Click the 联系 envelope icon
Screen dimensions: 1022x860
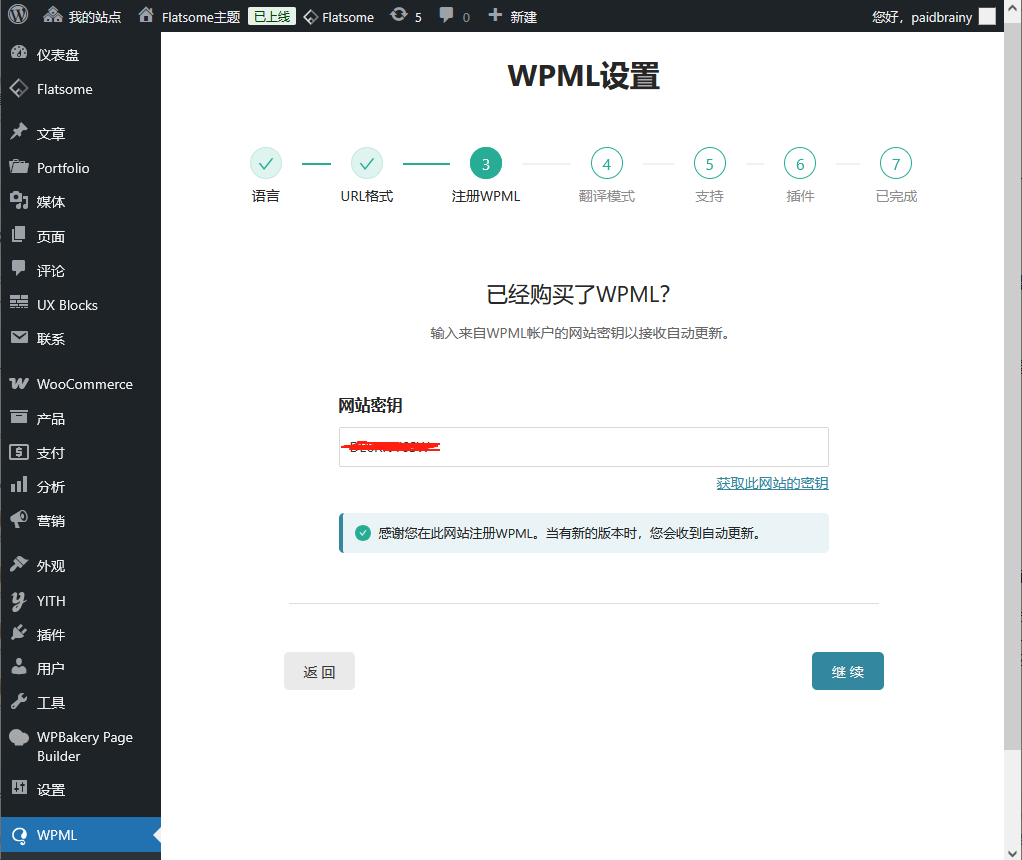(x=19, y=337)
